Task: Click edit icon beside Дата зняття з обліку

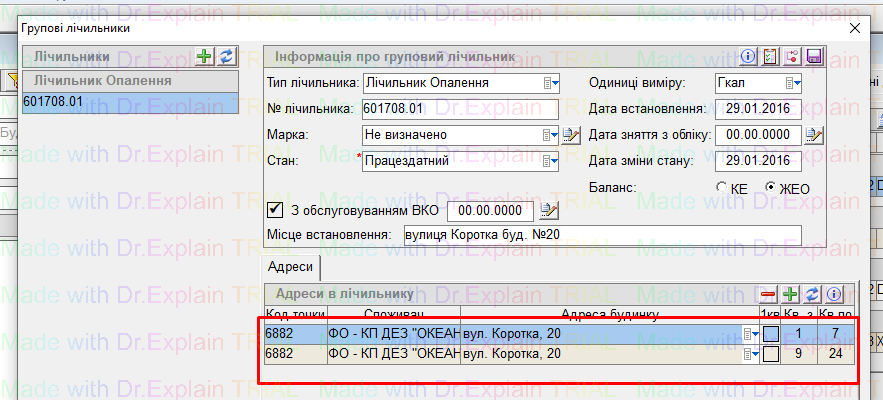Action: (x=814, y=134)
